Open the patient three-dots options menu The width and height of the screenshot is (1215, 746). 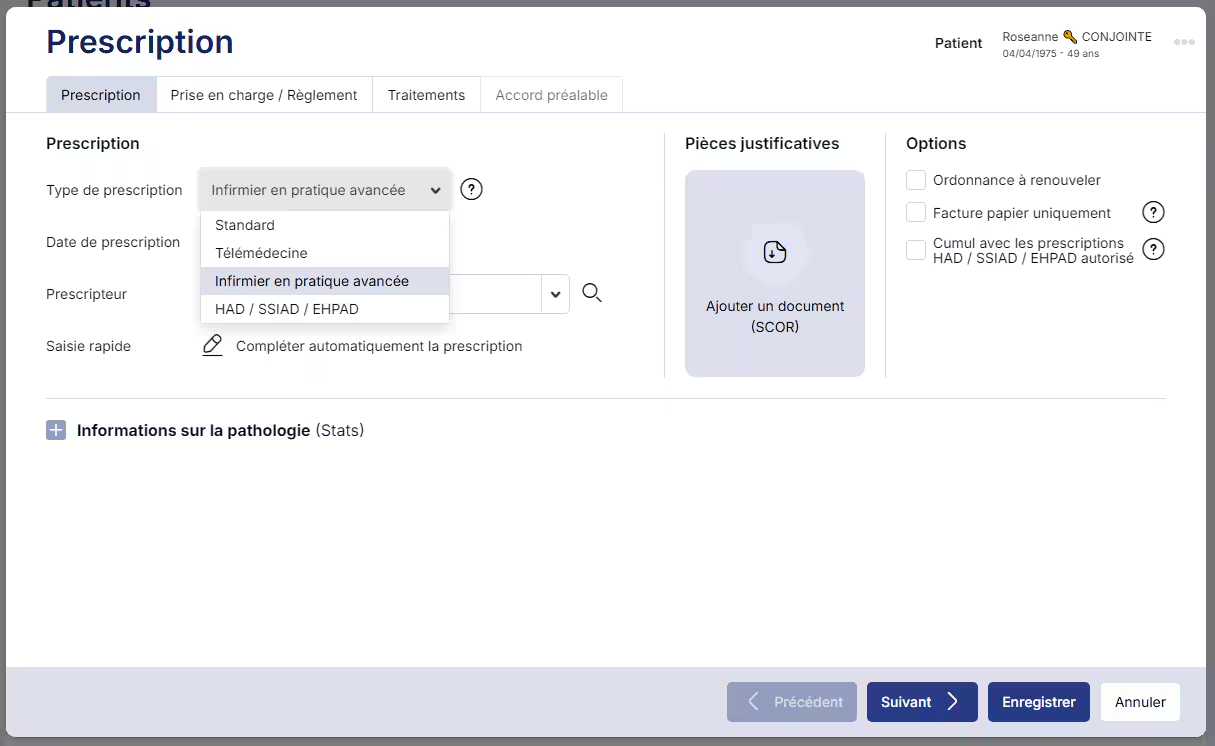(1184, 42)
